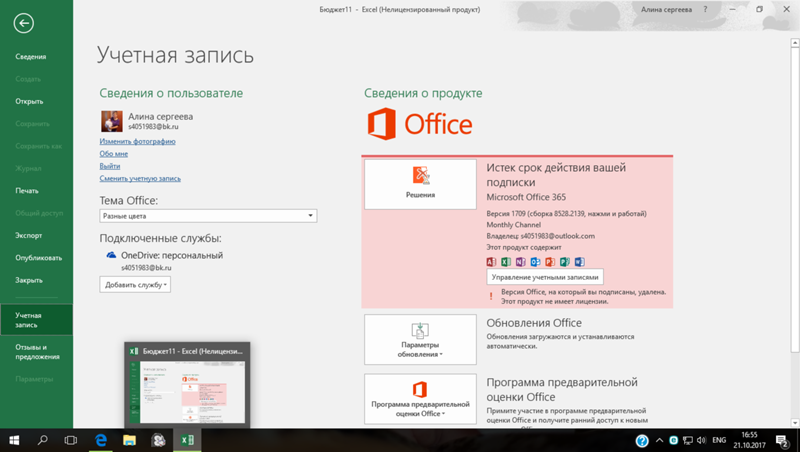Open File Explorer from taskbar

coord(130,440)
